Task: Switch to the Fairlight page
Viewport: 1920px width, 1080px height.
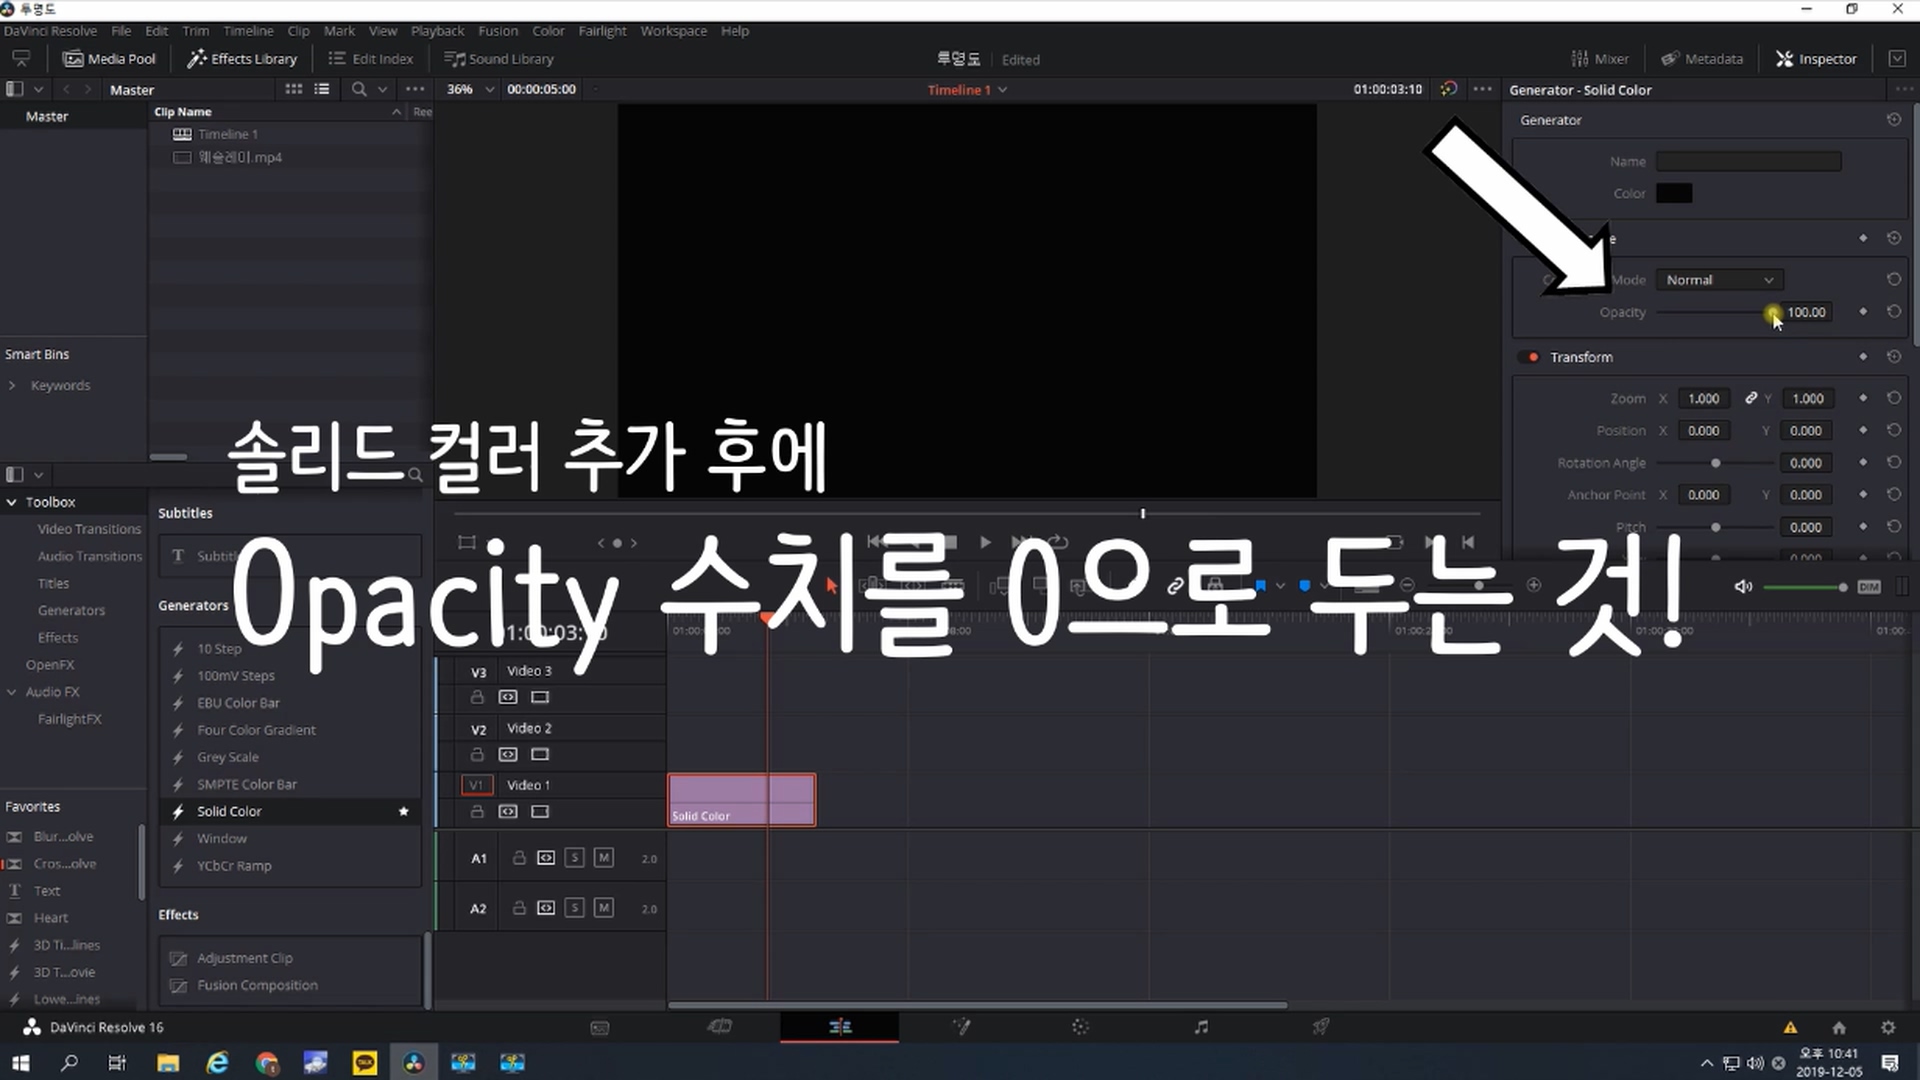Action: click(1201, 1027)
